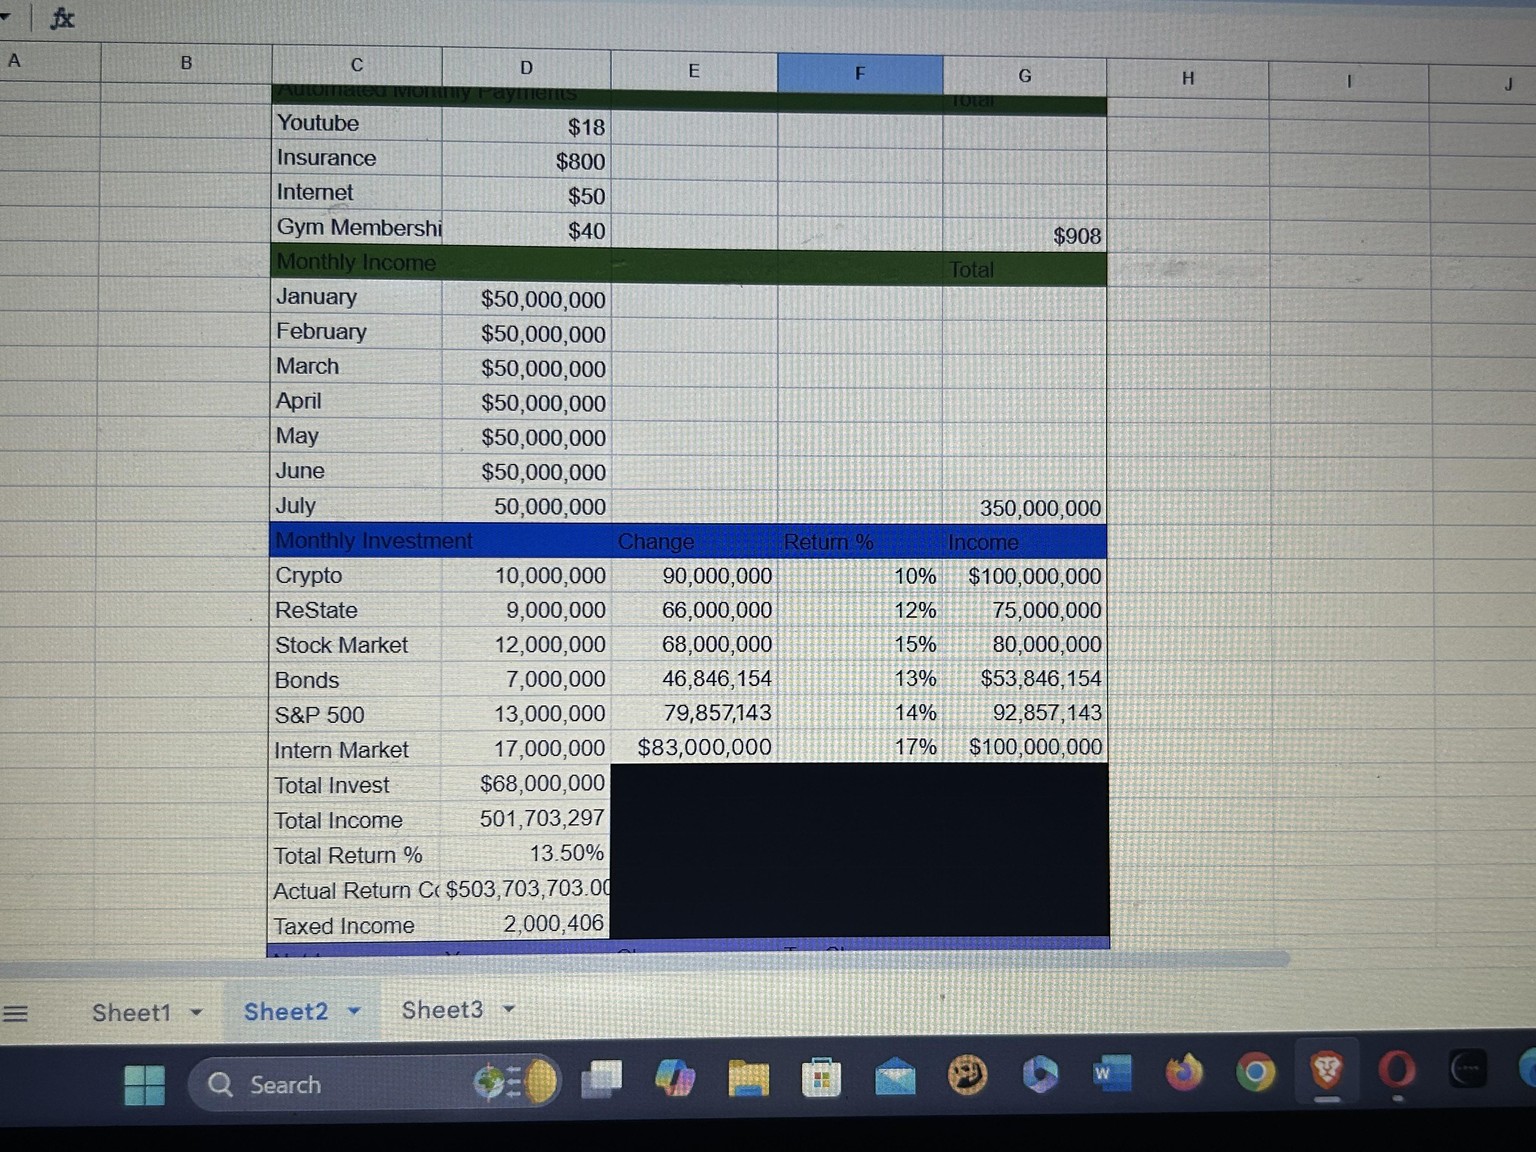The image size is (1536, 1152).
Task: Open the Sheet2 tab options arrow
Action: tap(353, 1011)
